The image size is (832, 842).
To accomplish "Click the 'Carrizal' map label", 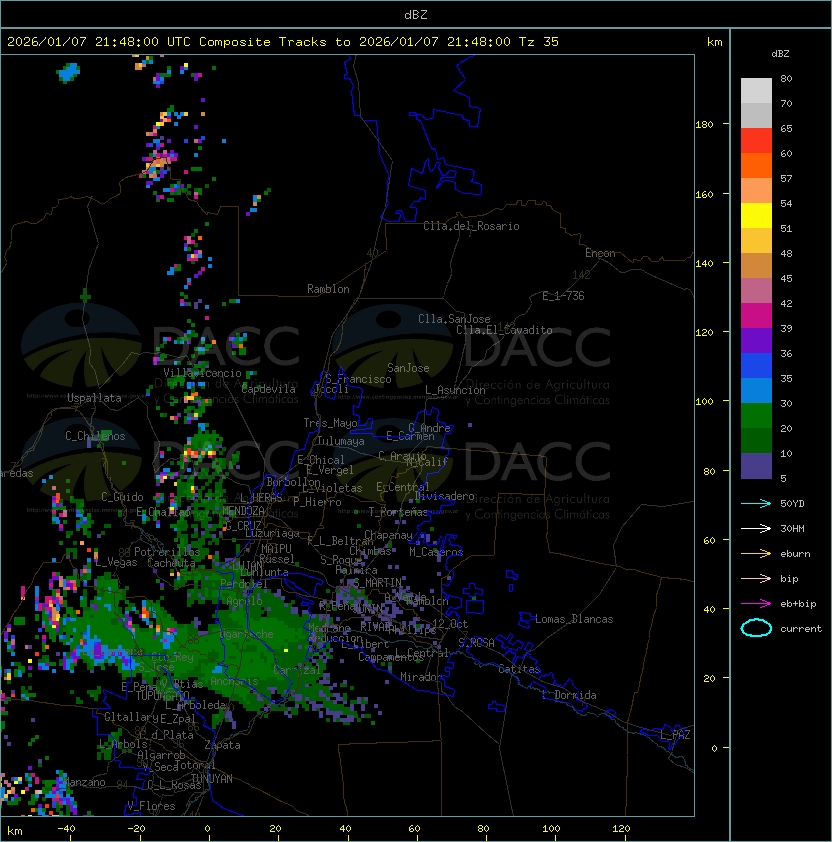I will click(297, 670).
